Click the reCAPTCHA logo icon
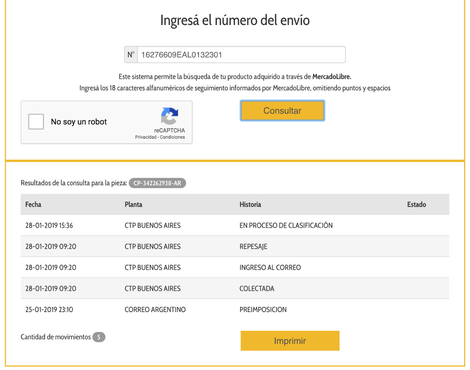This screenshot has height=370, width=470. click(x=170, y=116)
